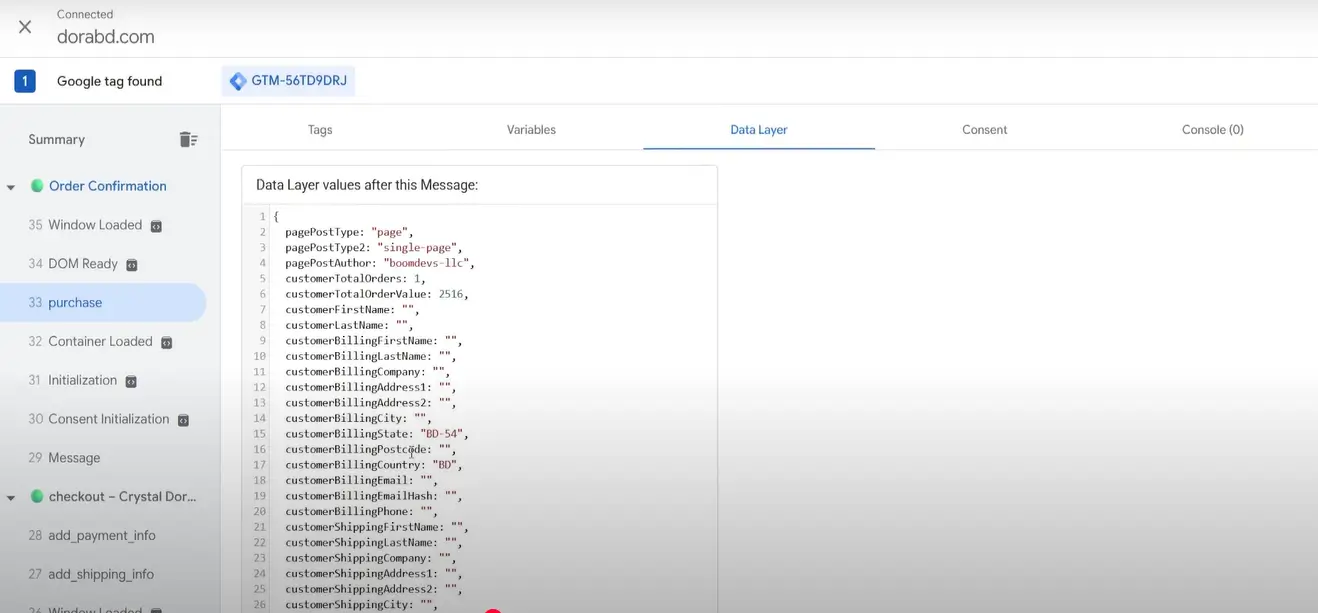1318x613 pixels.
Task: Select the 28 add_payment_info event
Action: coord(101,536)
